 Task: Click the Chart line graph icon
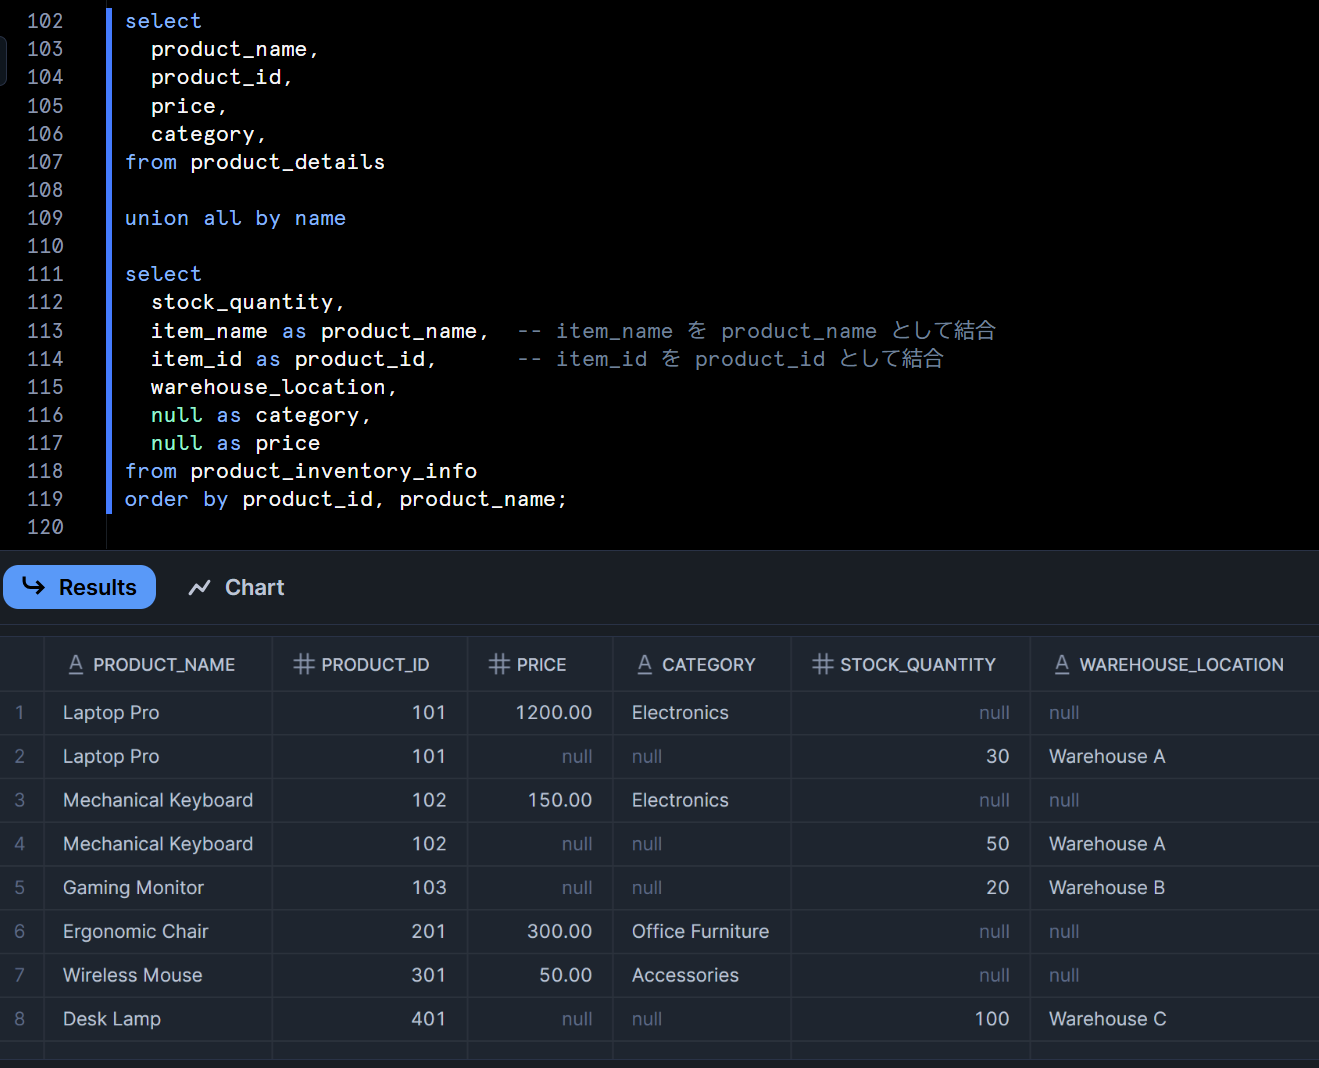[x=199, y=587]
